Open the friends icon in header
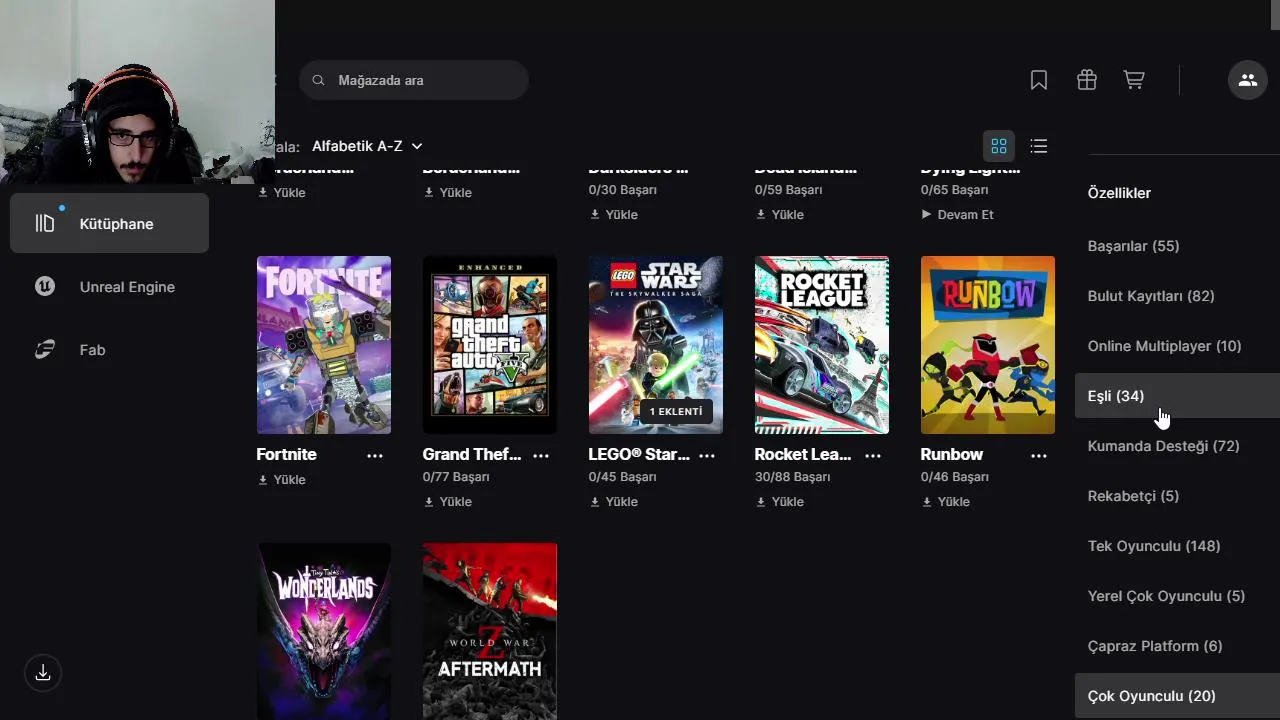This screenshot has width=1280, height=720. (x=1247, y=80)
